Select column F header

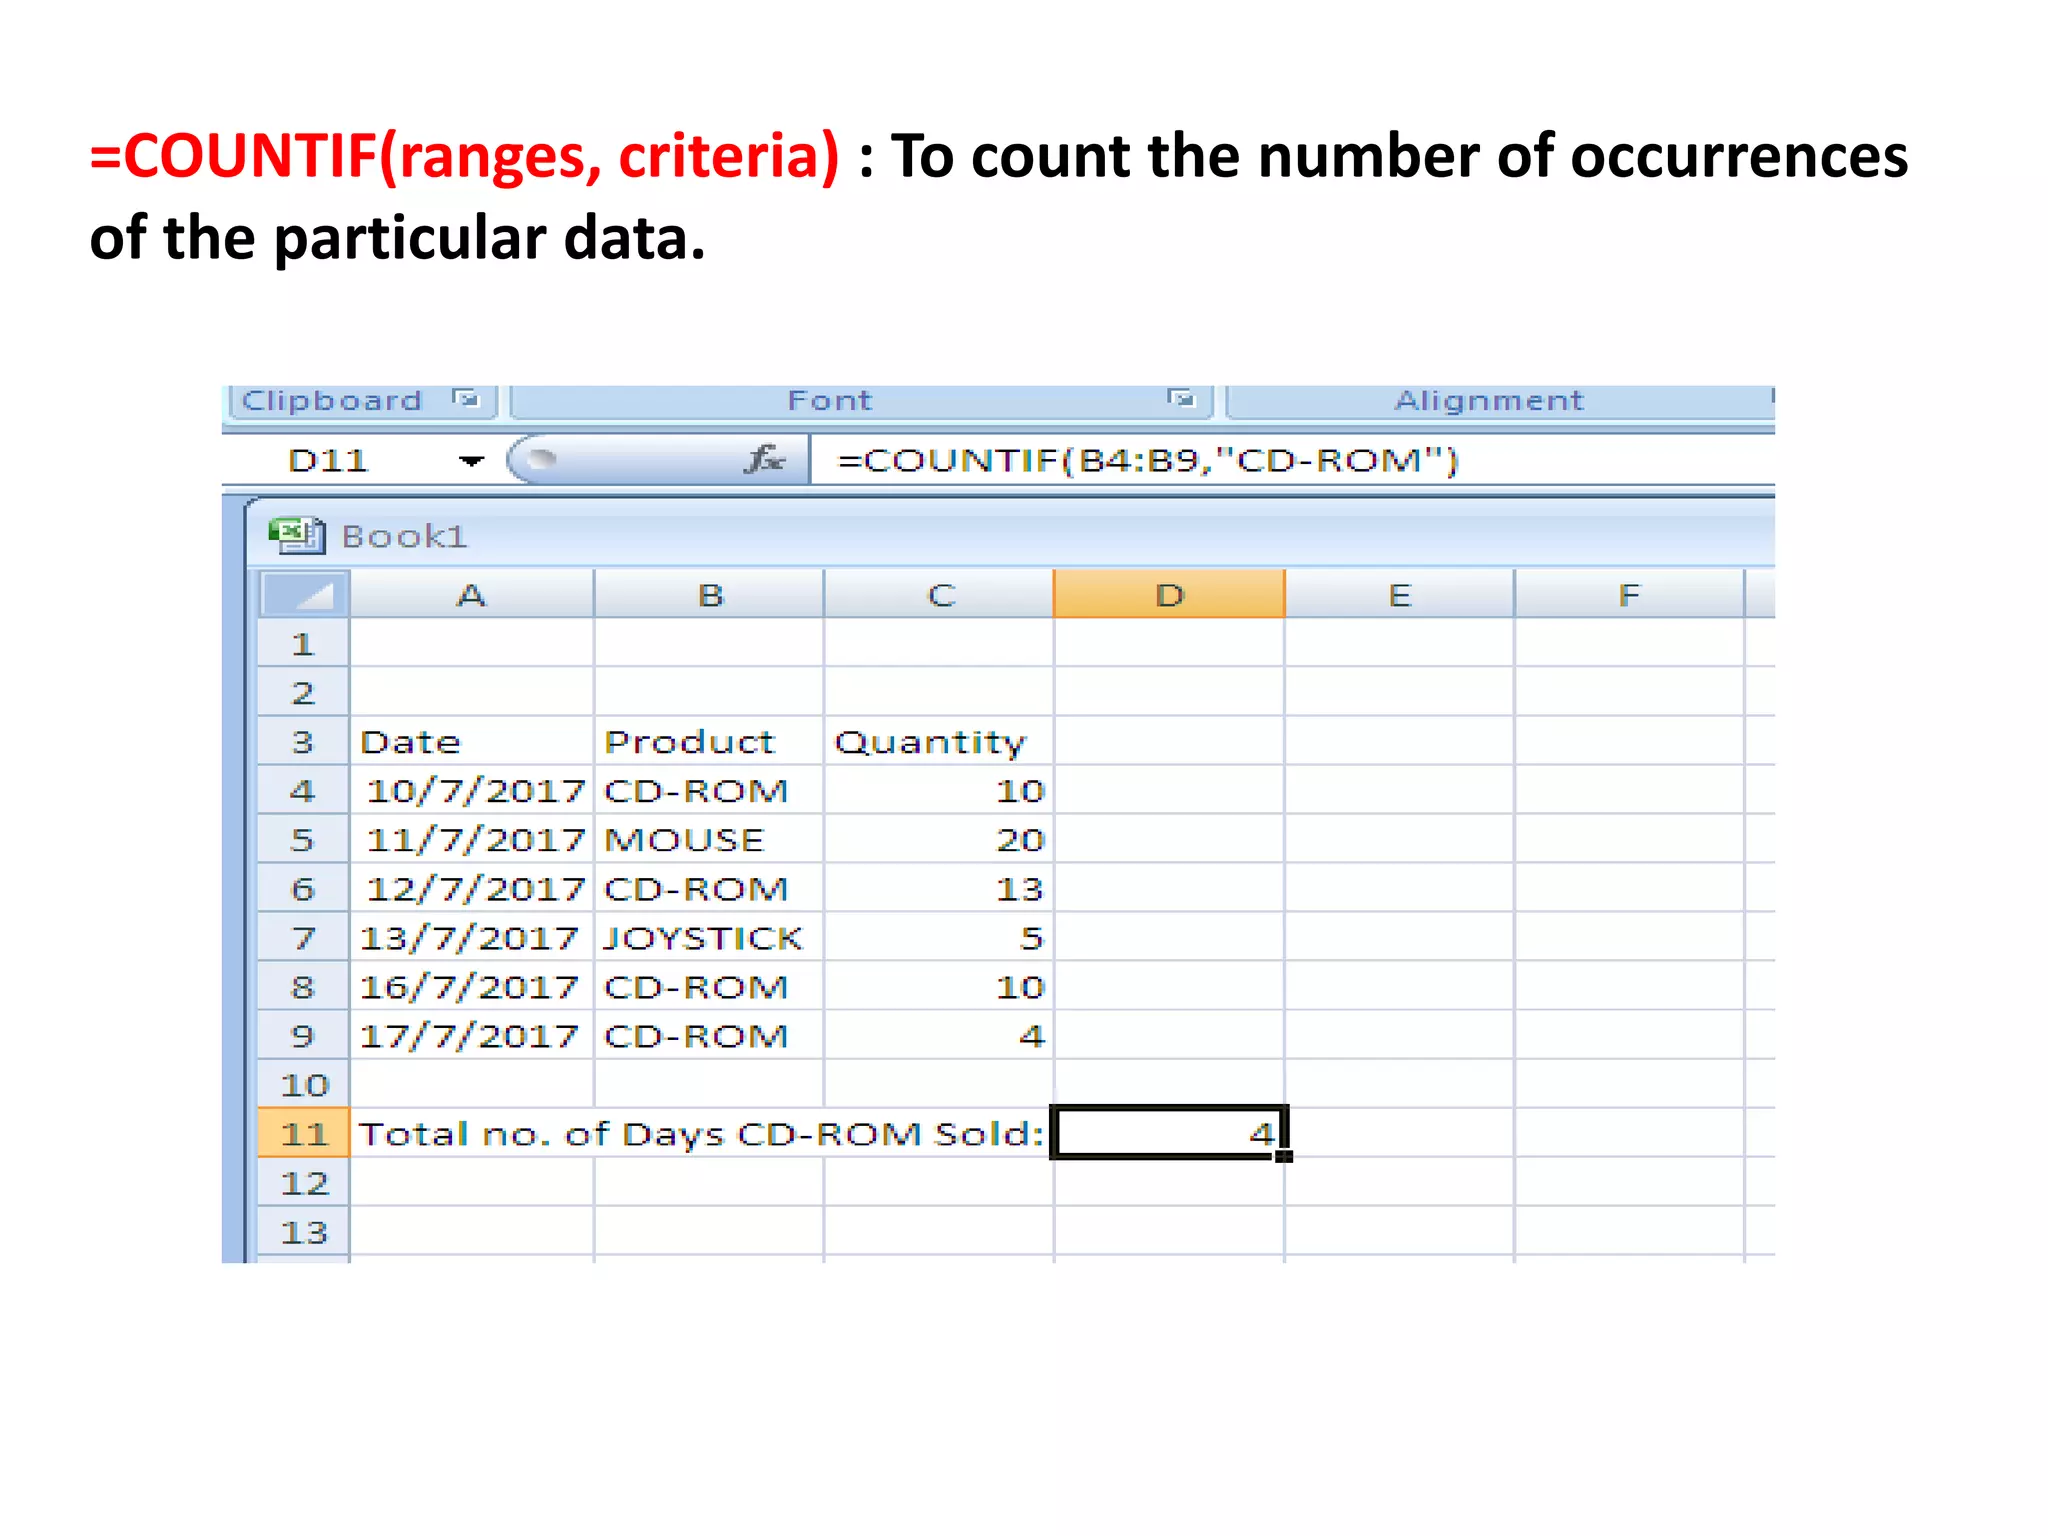pos(1629,595)
